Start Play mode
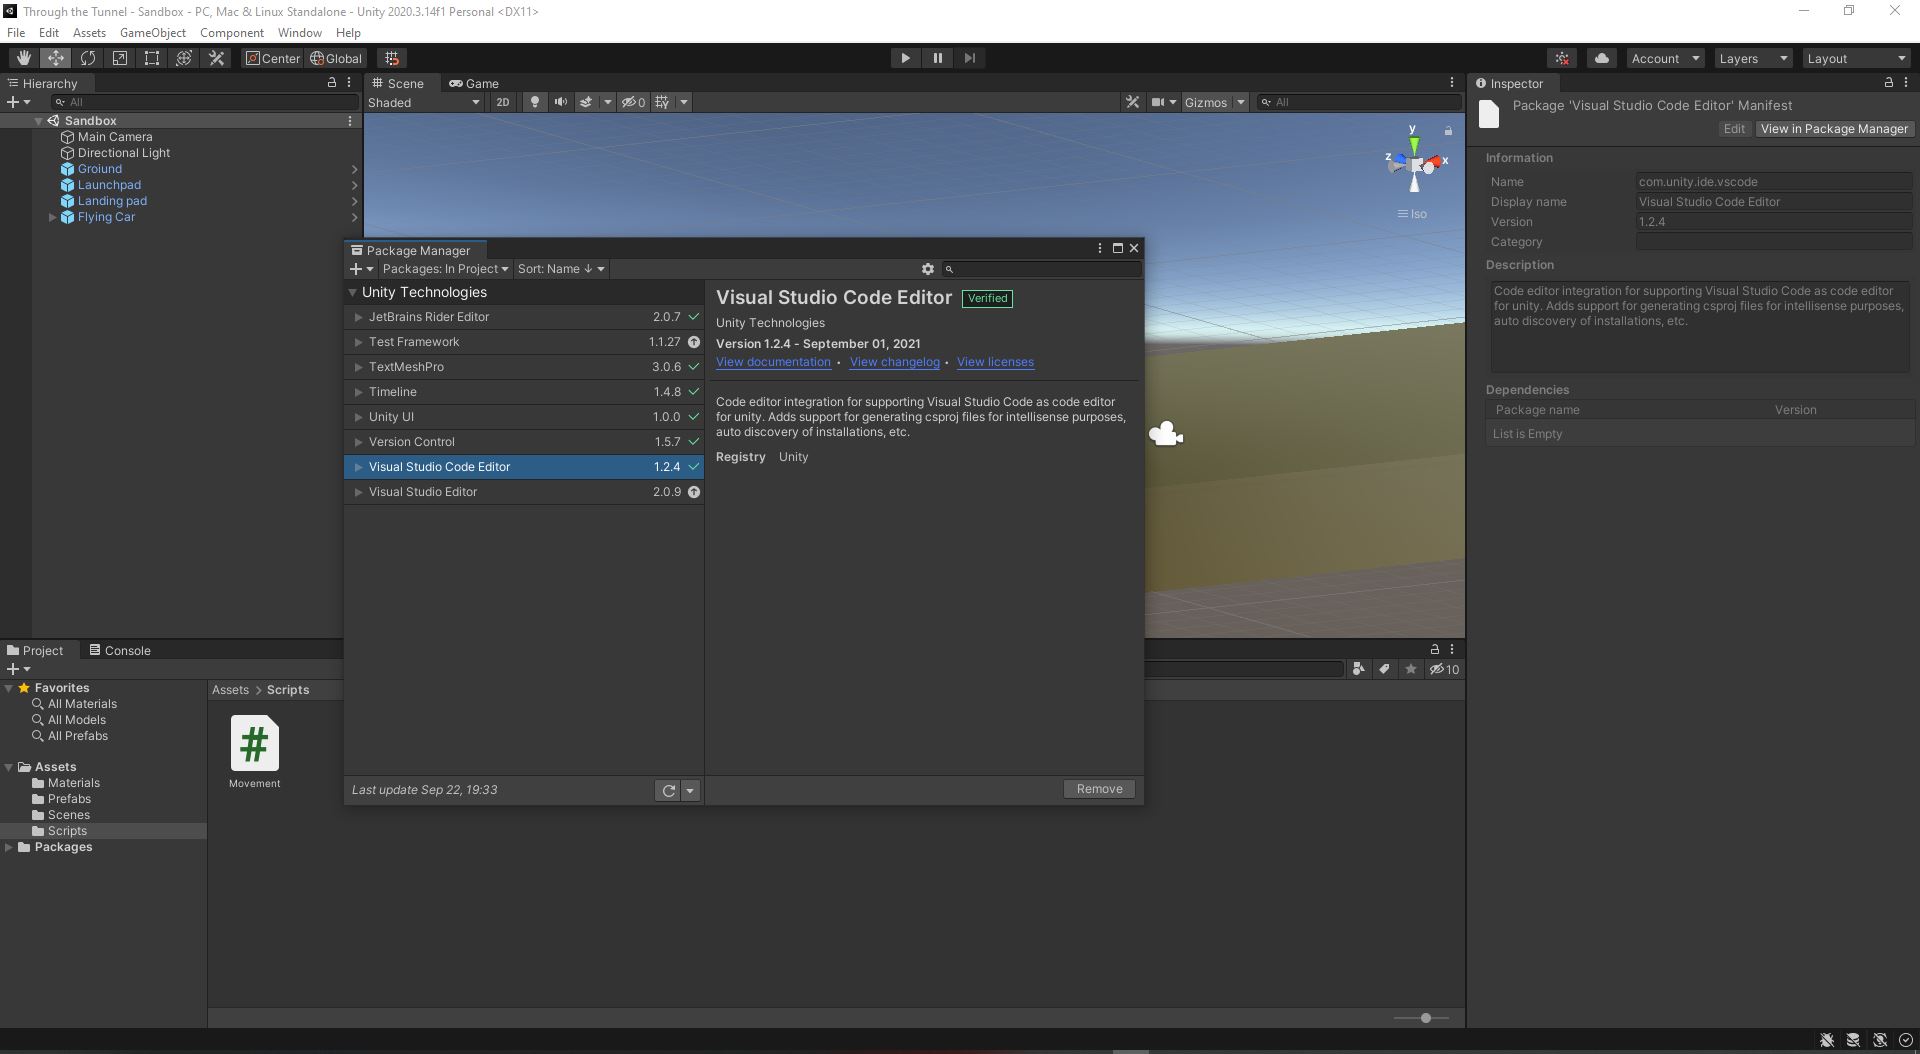The image size is (1920, 1054). [905, 58]
